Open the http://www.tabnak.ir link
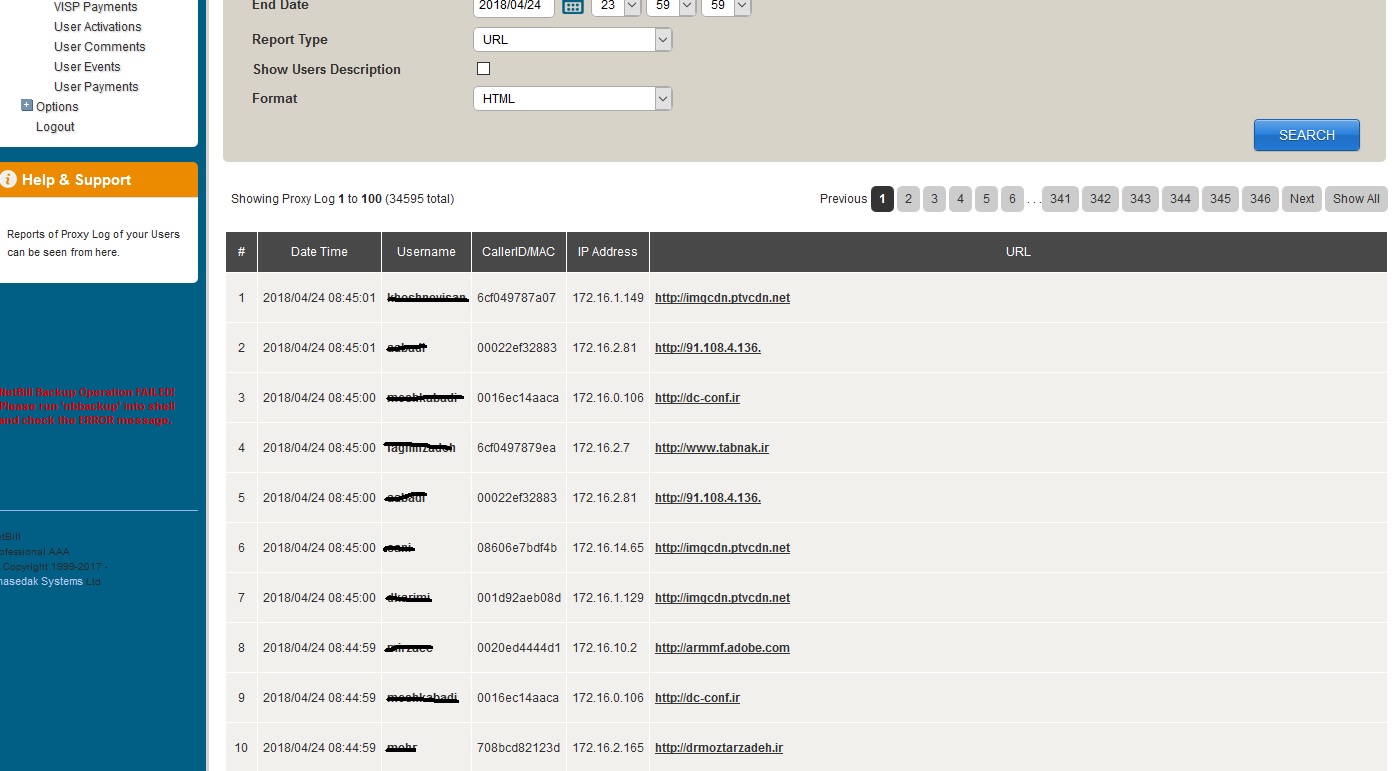This screenshot has height=771, width=1396. click(x=712, y=448)
